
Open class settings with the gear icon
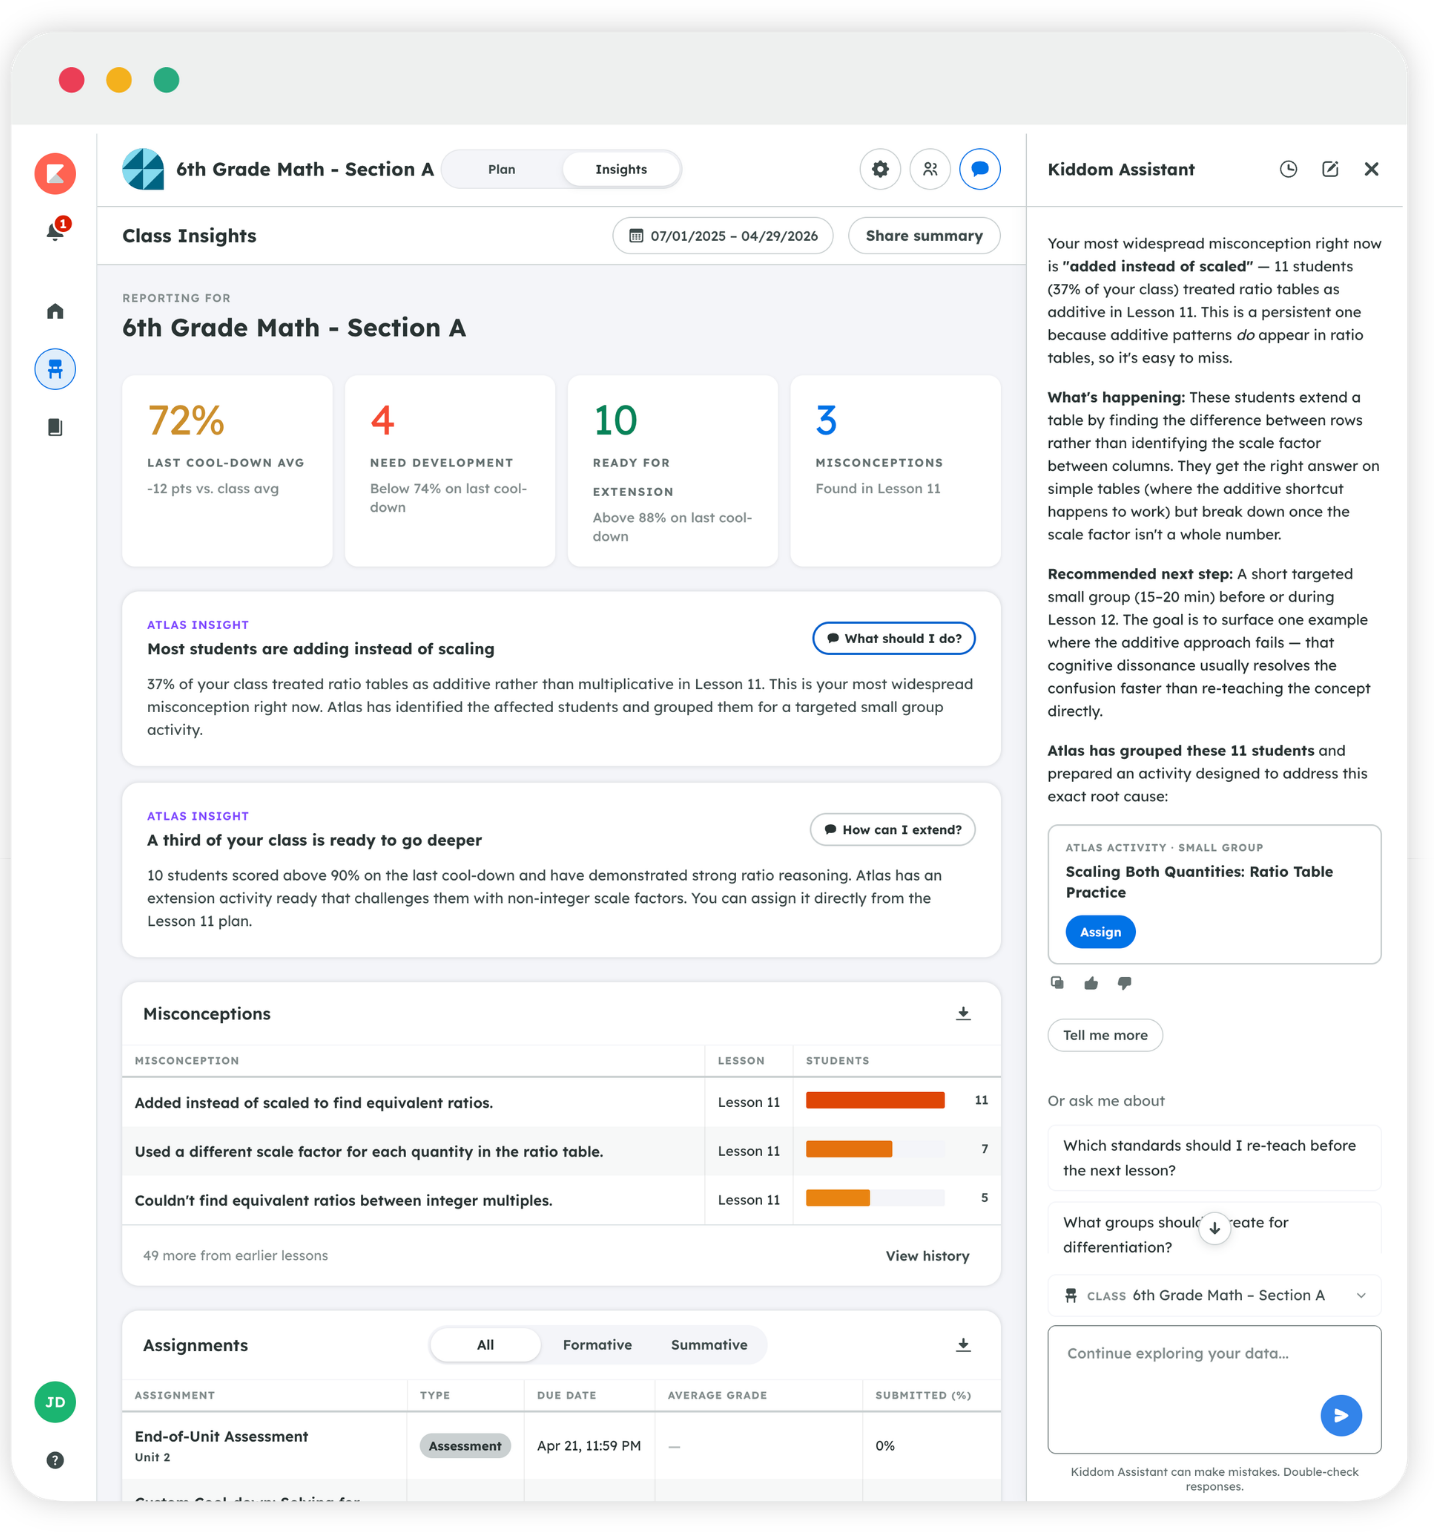point(880,169)
